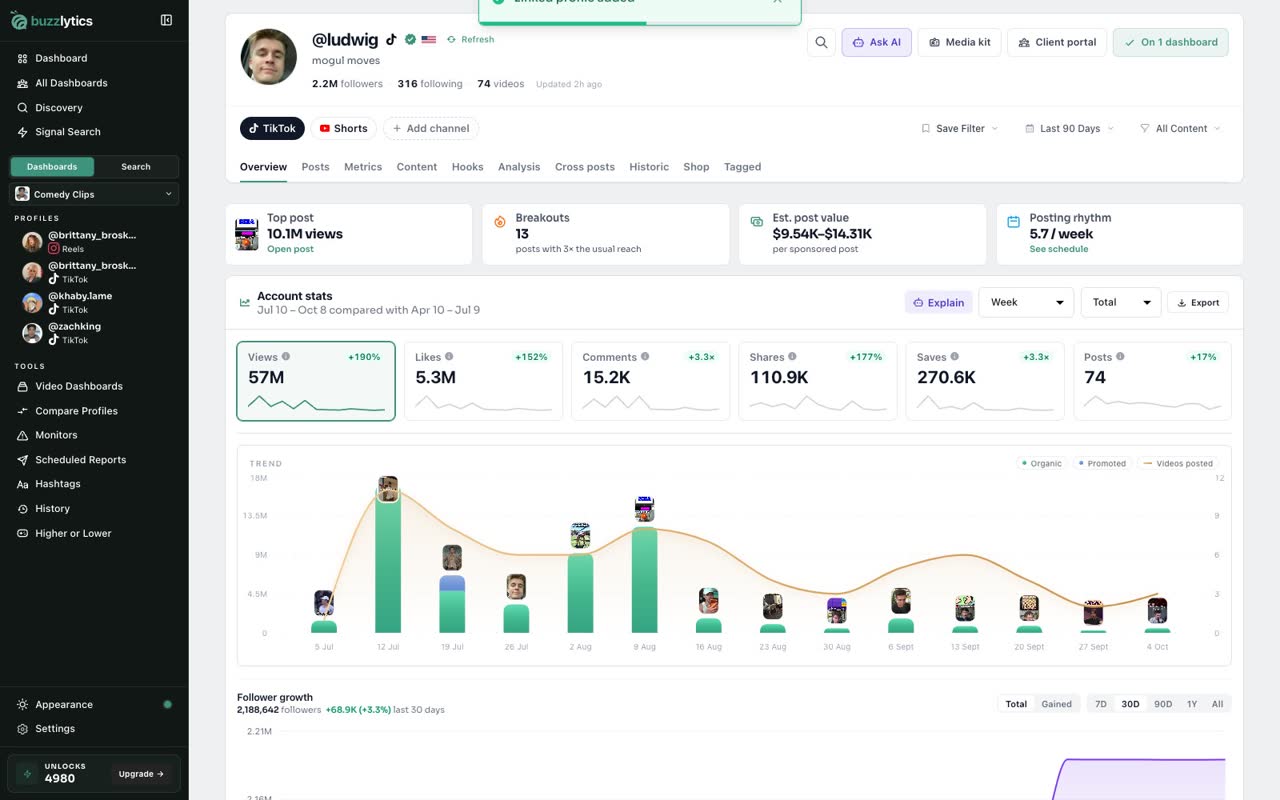Click the Views info icon
This screenshot has width=1280, height=800.
tap(286, 356)
